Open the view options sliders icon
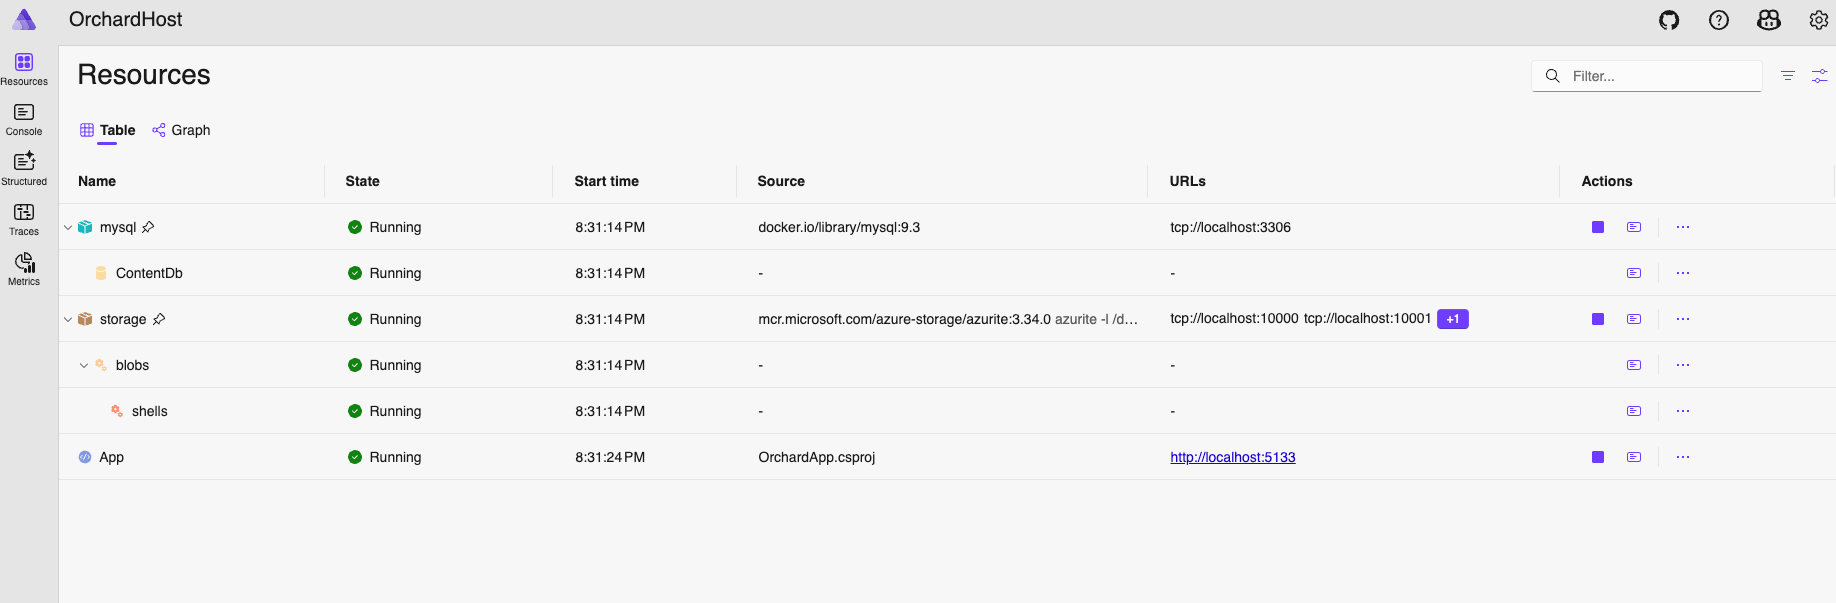This screenshot has width=1836, height=603. tap(1820, 76)
